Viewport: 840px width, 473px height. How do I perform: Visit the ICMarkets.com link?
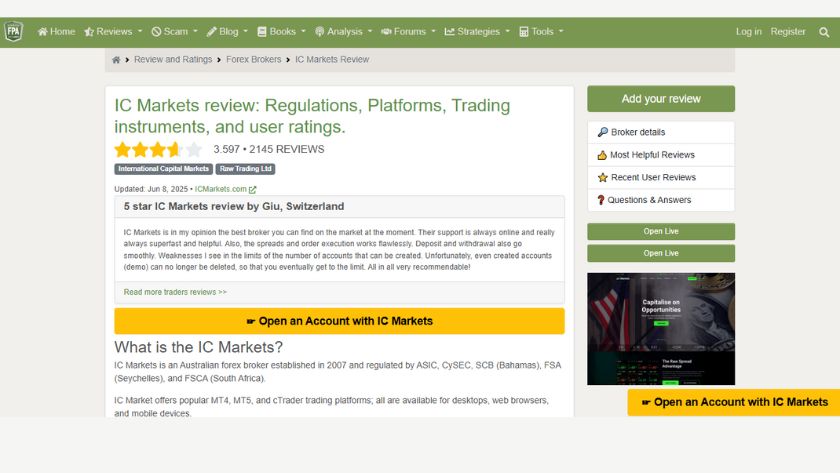click(x=221, y=189)
